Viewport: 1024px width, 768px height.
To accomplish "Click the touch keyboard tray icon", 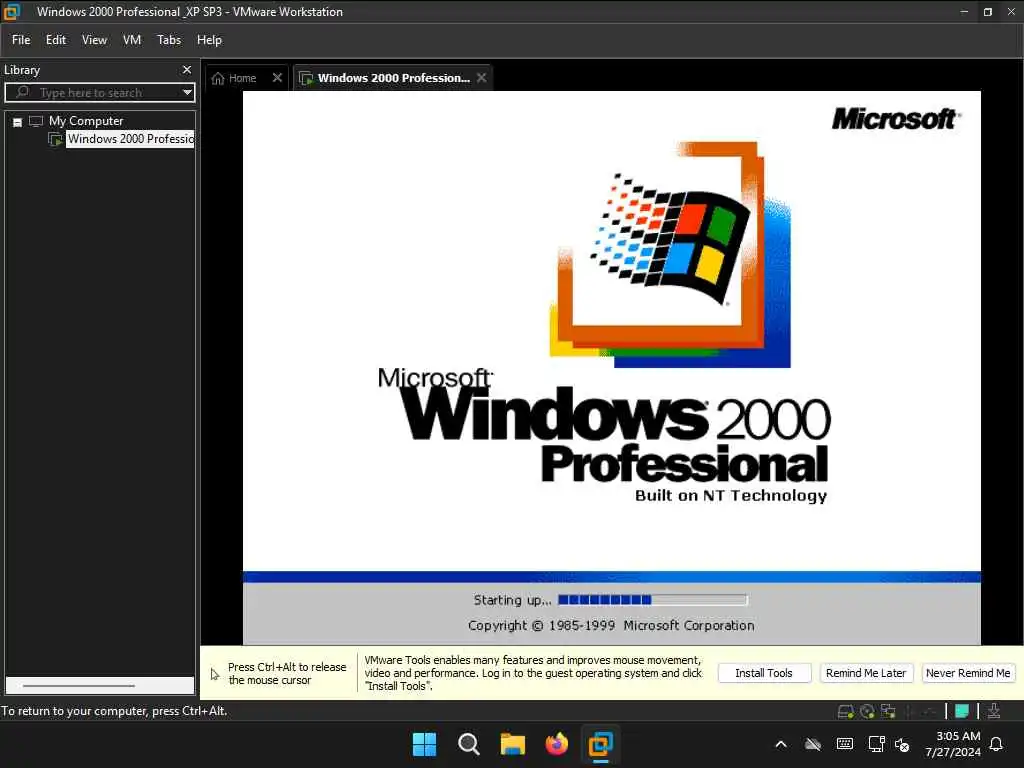I will point(844,744).
